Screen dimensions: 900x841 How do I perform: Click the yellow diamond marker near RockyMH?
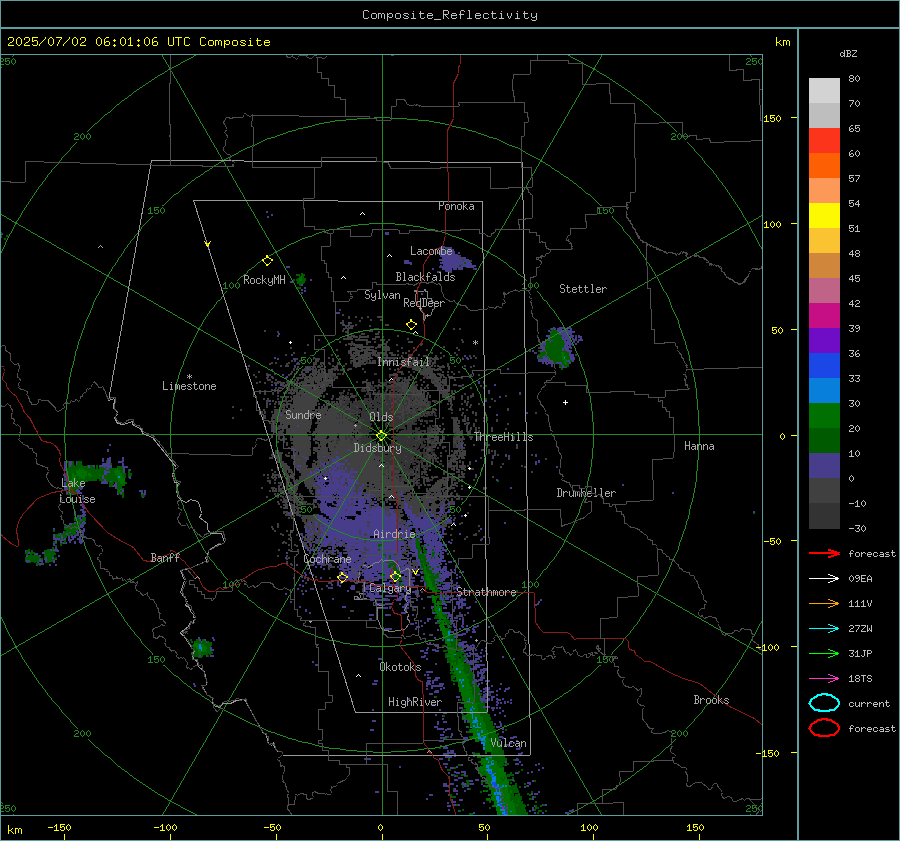pos(267,261)
